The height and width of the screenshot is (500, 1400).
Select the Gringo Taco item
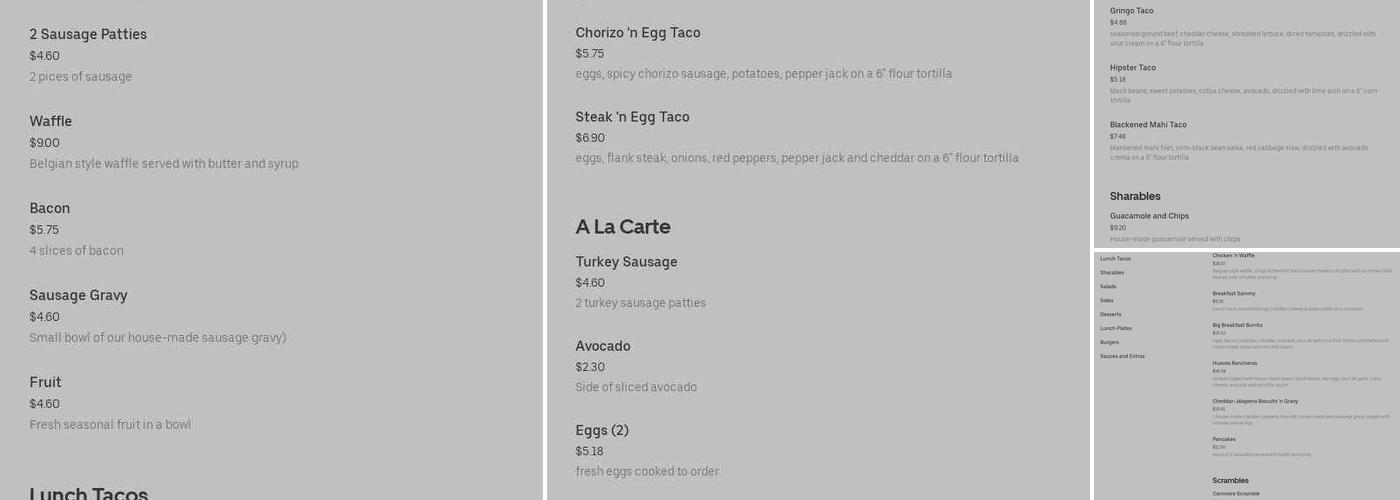[1131, 11]
